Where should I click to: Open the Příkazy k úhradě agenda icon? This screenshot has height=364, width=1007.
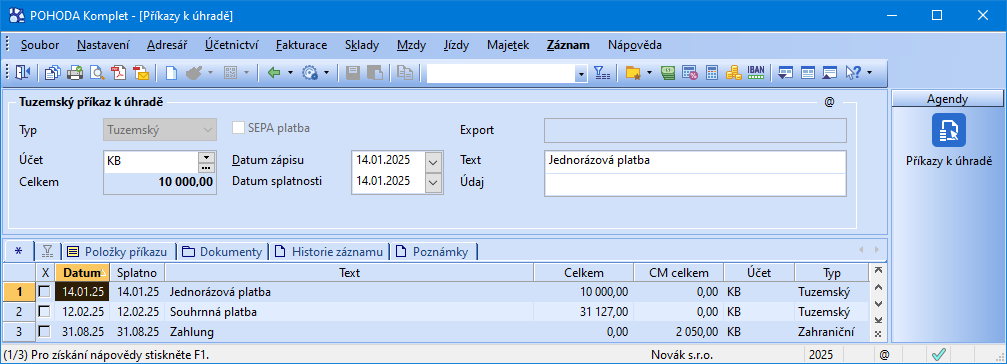point(949,130)
